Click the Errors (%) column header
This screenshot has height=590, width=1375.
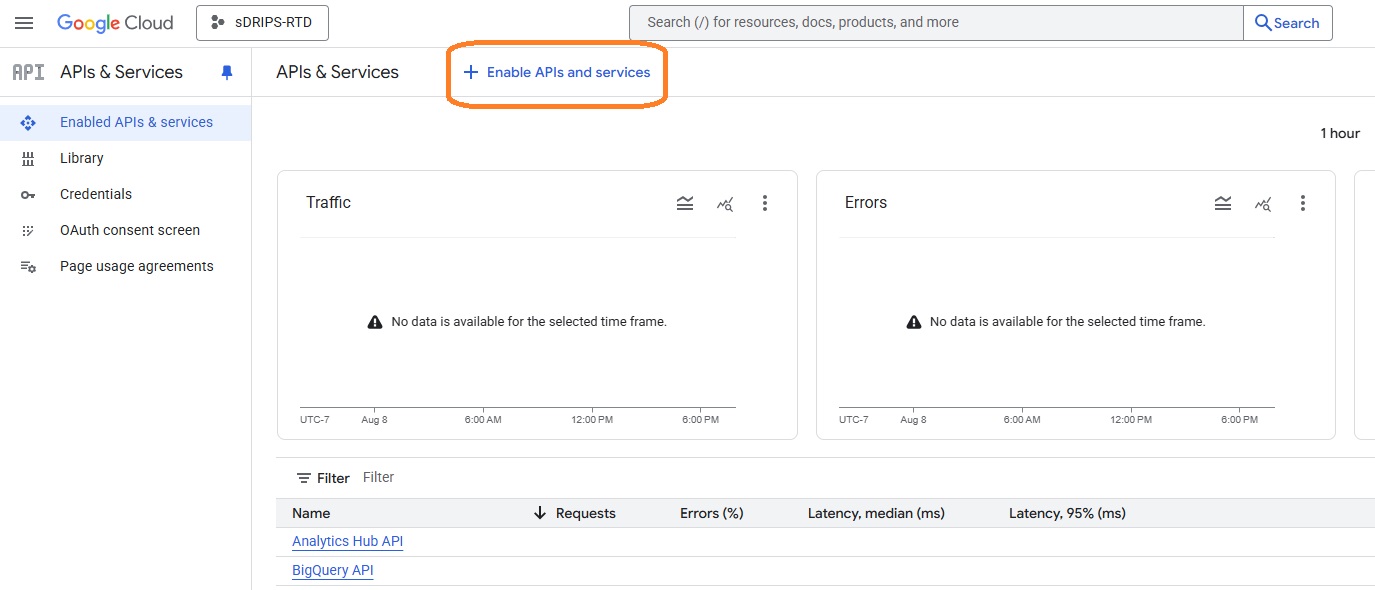coord(712,513)
